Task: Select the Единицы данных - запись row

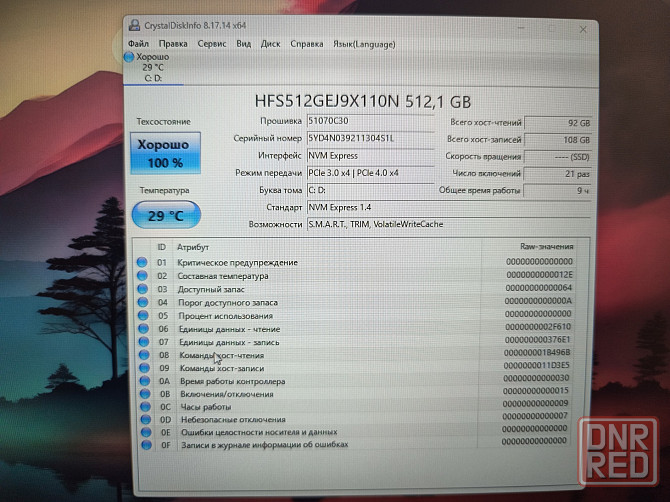Action: click(x=355, y=342)
